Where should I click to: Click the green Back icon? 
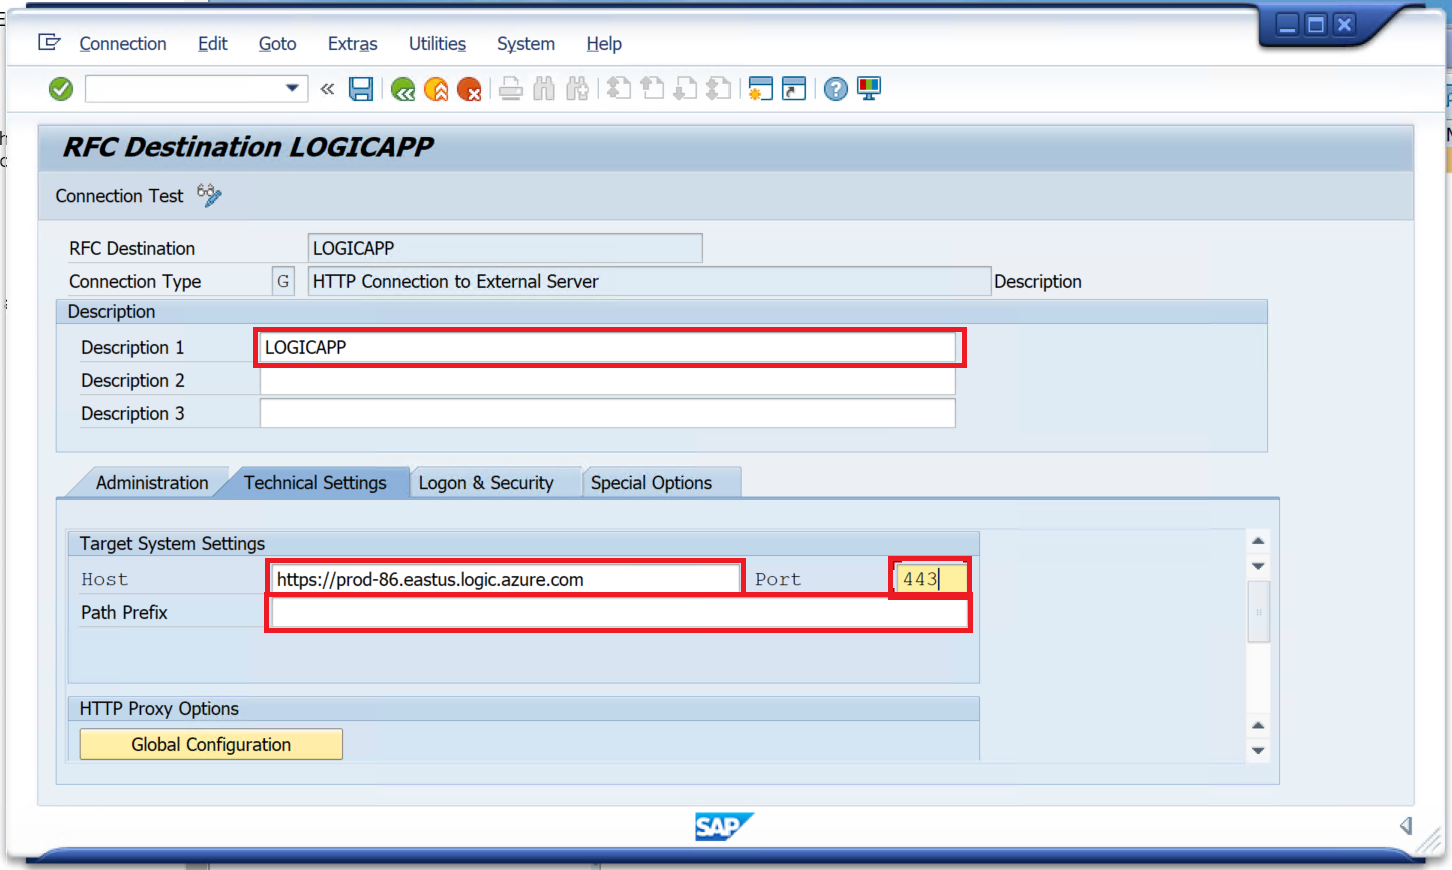[x=403, y=90]
